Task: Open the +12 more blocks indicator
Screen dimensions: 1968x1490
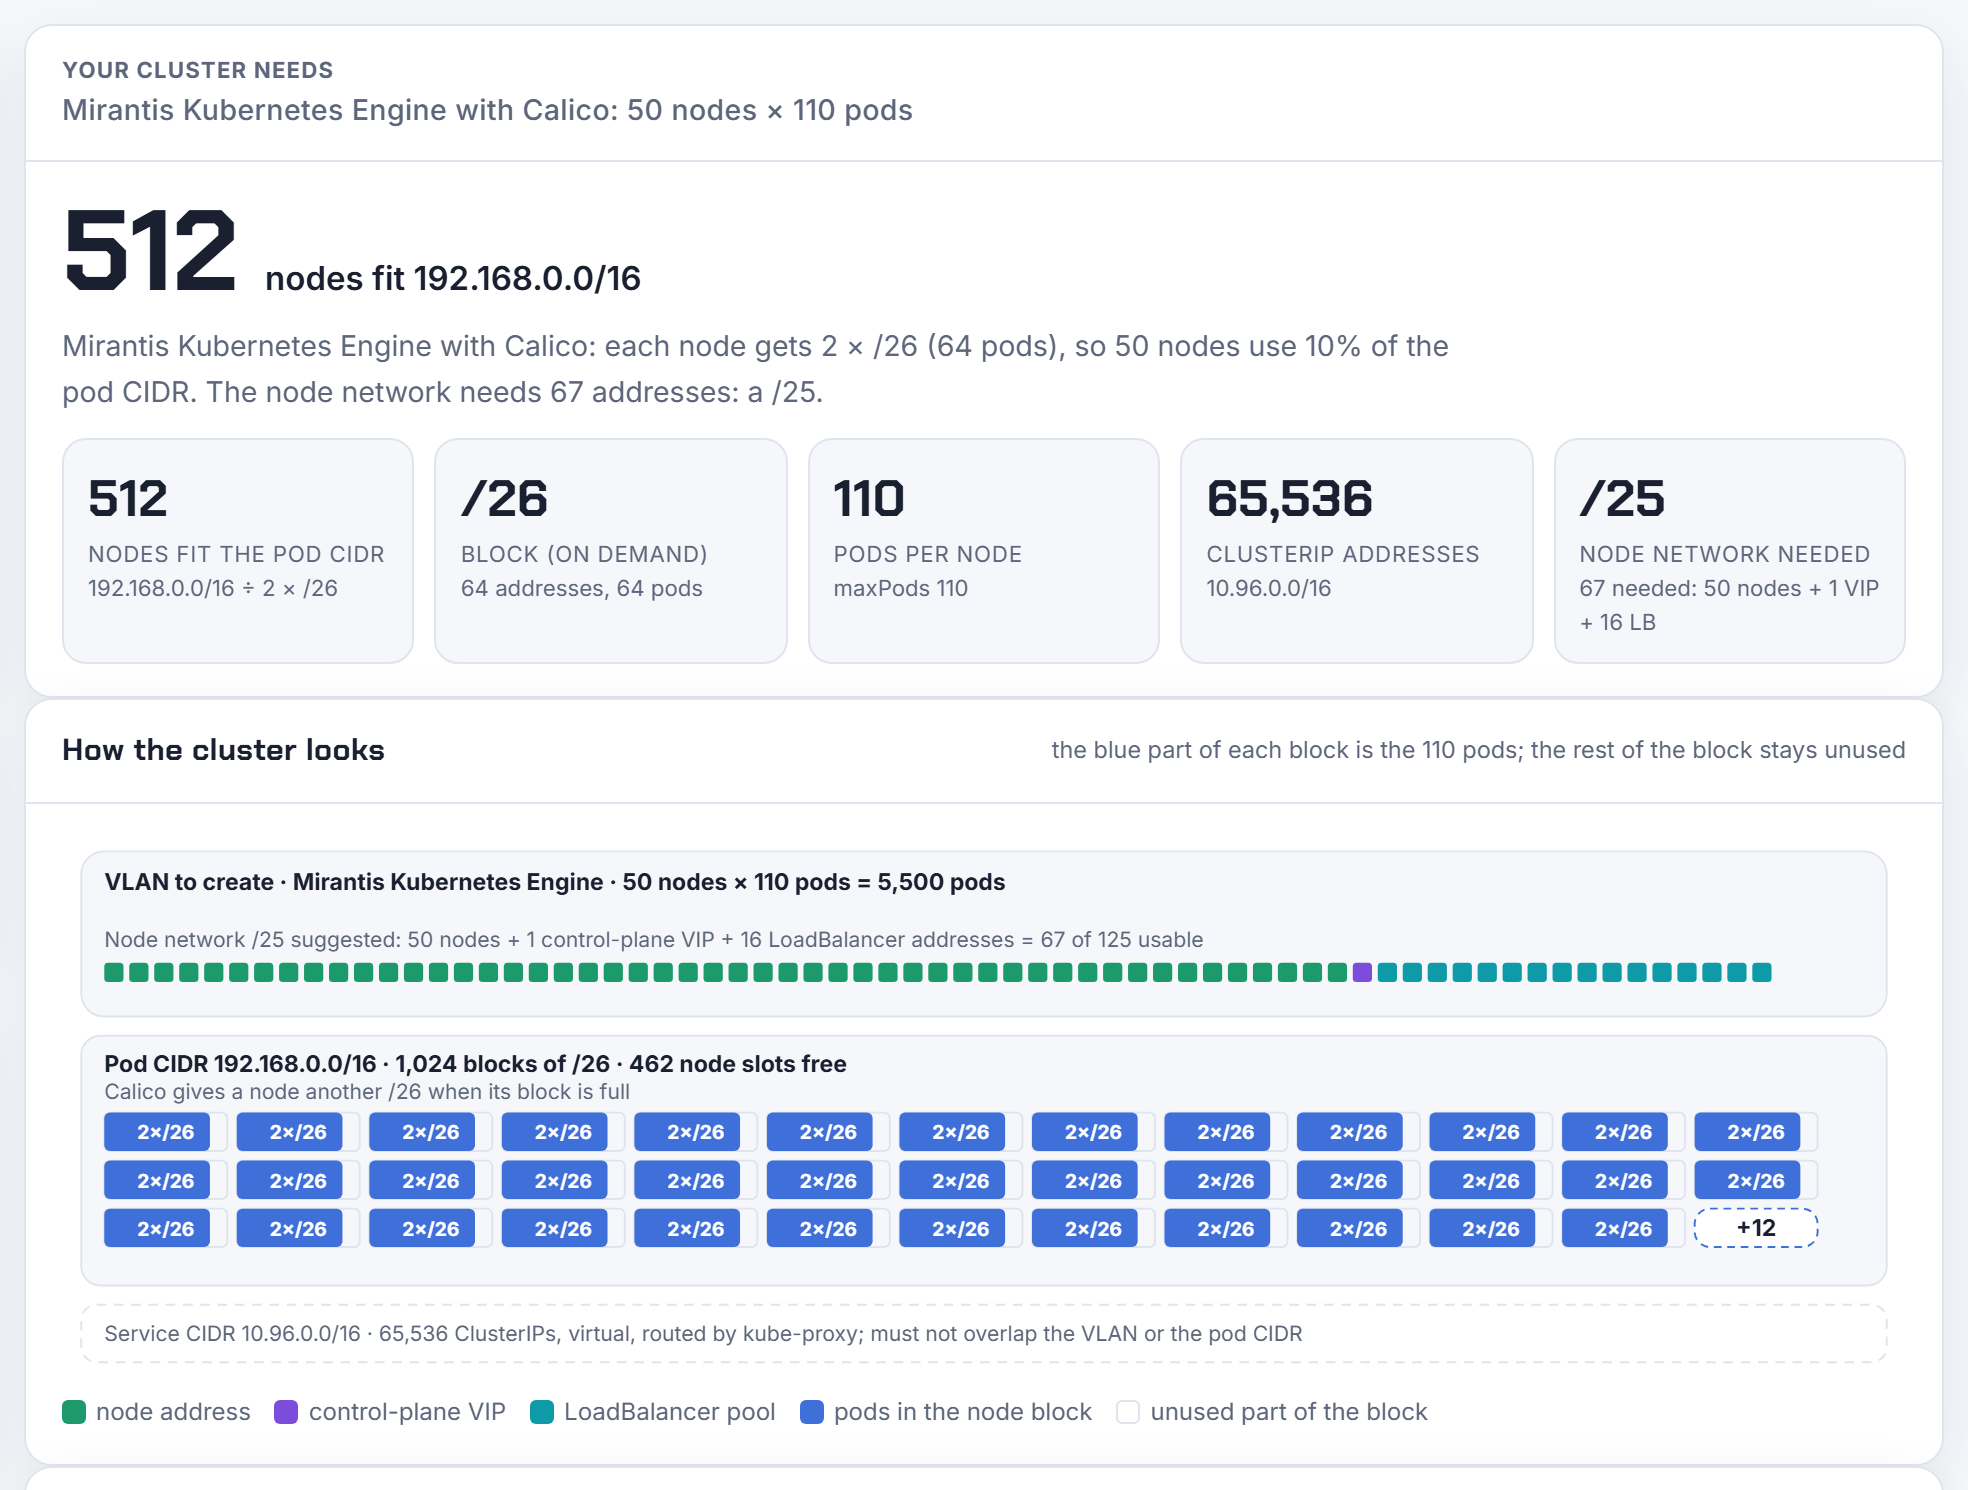Action: click(1756, 1228)
